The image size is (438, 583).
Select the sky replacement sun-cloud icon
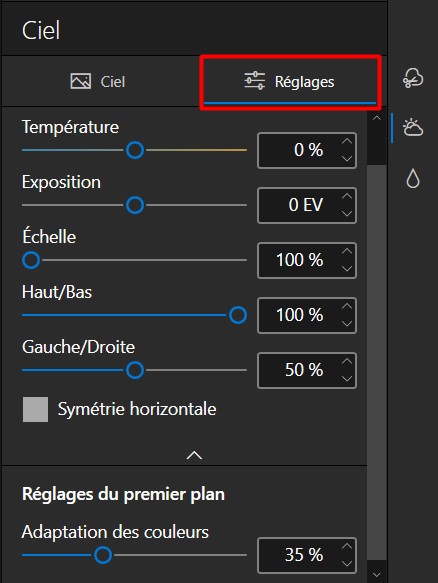coord(413,128)
